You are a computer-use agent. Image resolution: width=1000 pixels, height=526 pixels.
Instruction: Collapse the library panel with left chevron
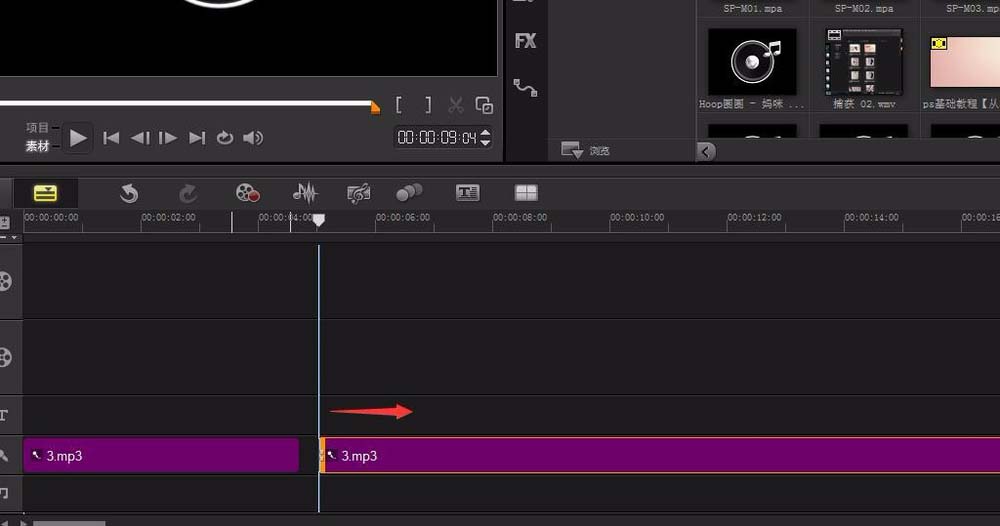coord(705,152)
